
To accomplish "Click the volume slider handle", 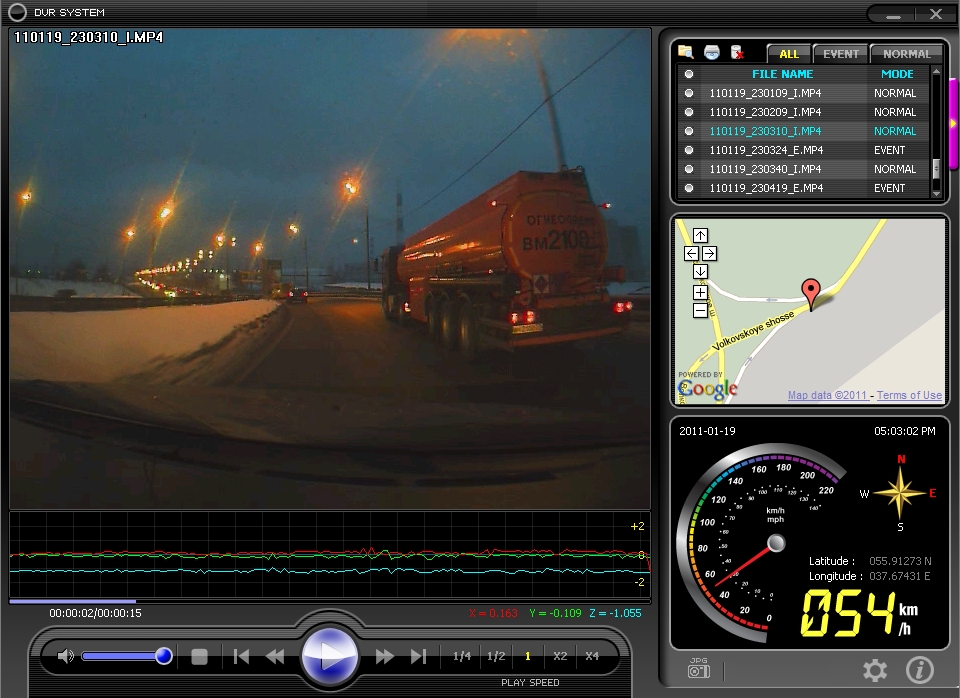I will click(x=163, y=656).
